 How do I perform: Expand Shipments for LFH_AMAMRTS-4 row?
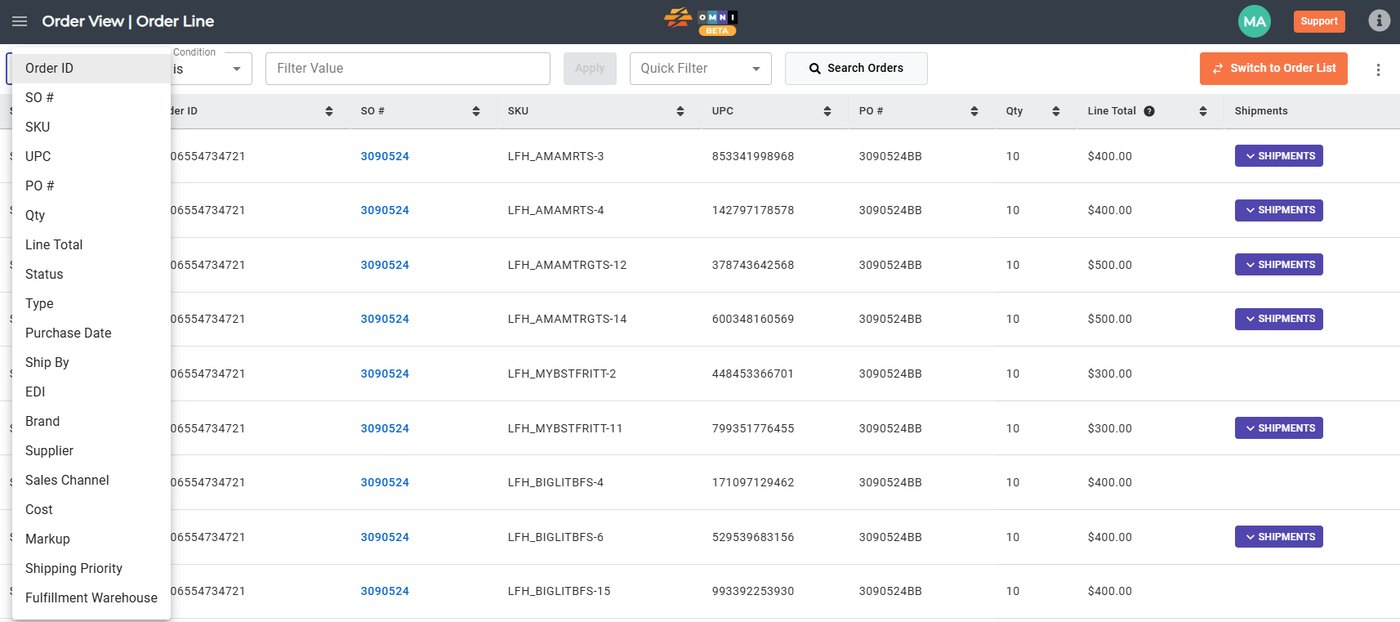(1279, 210)
